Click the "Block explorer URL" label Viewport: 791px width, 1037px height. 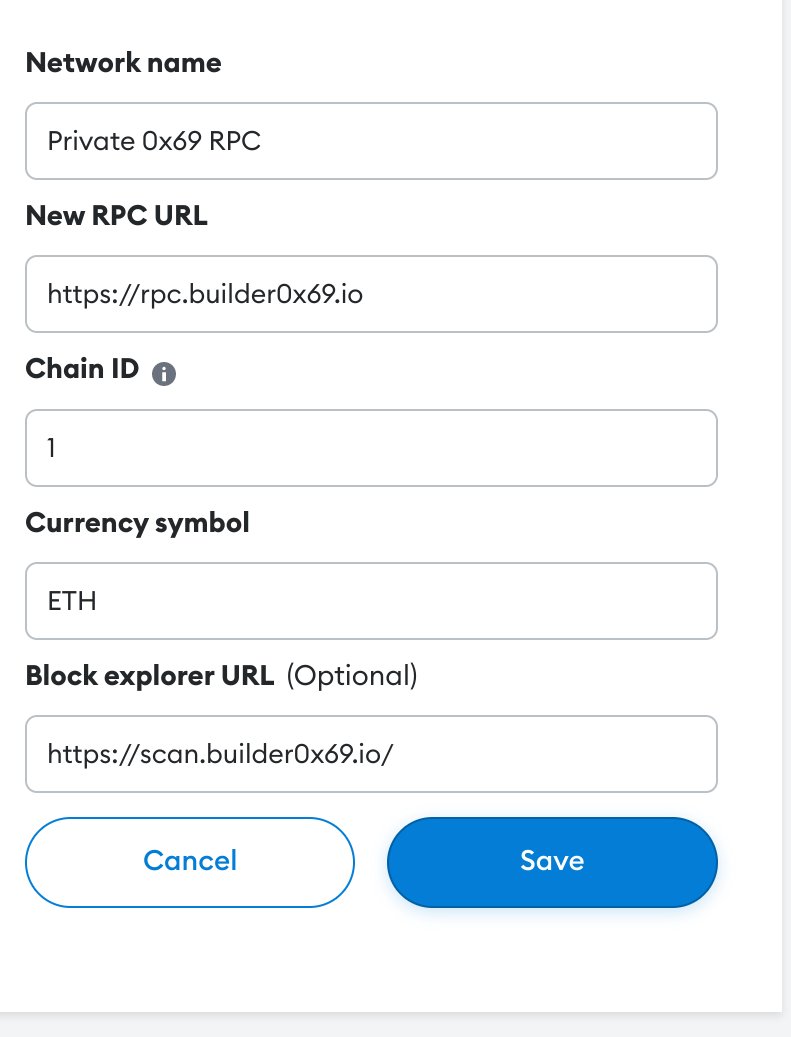coord(150,676)
